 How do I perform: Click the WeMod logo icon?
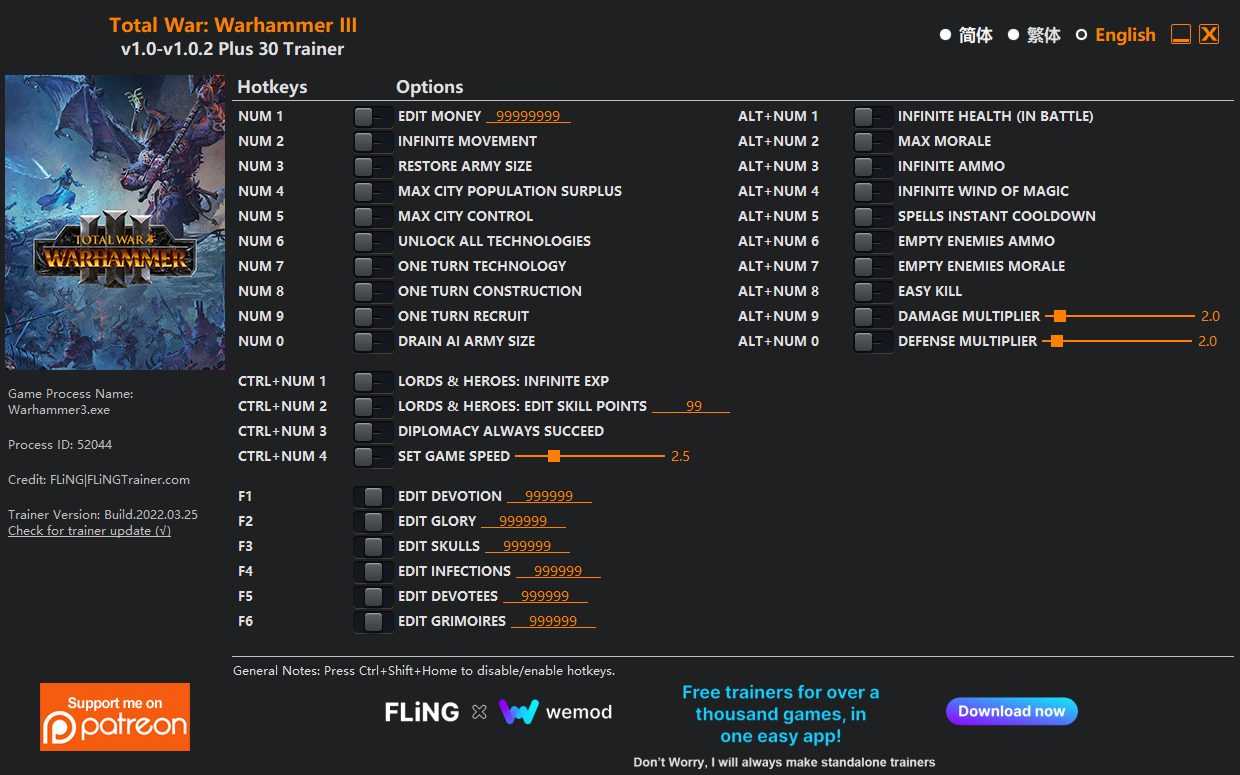click(x=519, y=712)
